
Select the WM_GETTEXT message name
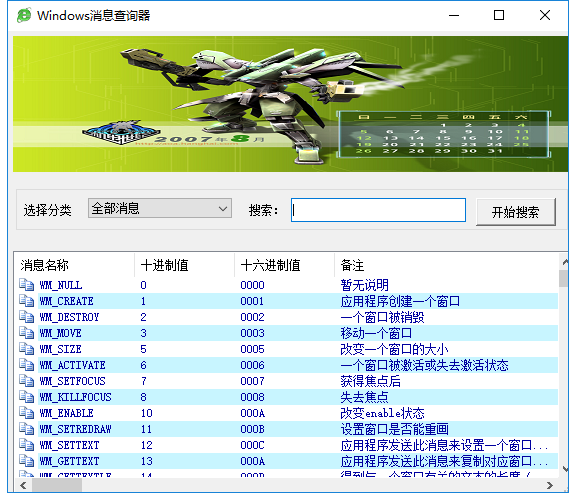(x=69, y=461)
